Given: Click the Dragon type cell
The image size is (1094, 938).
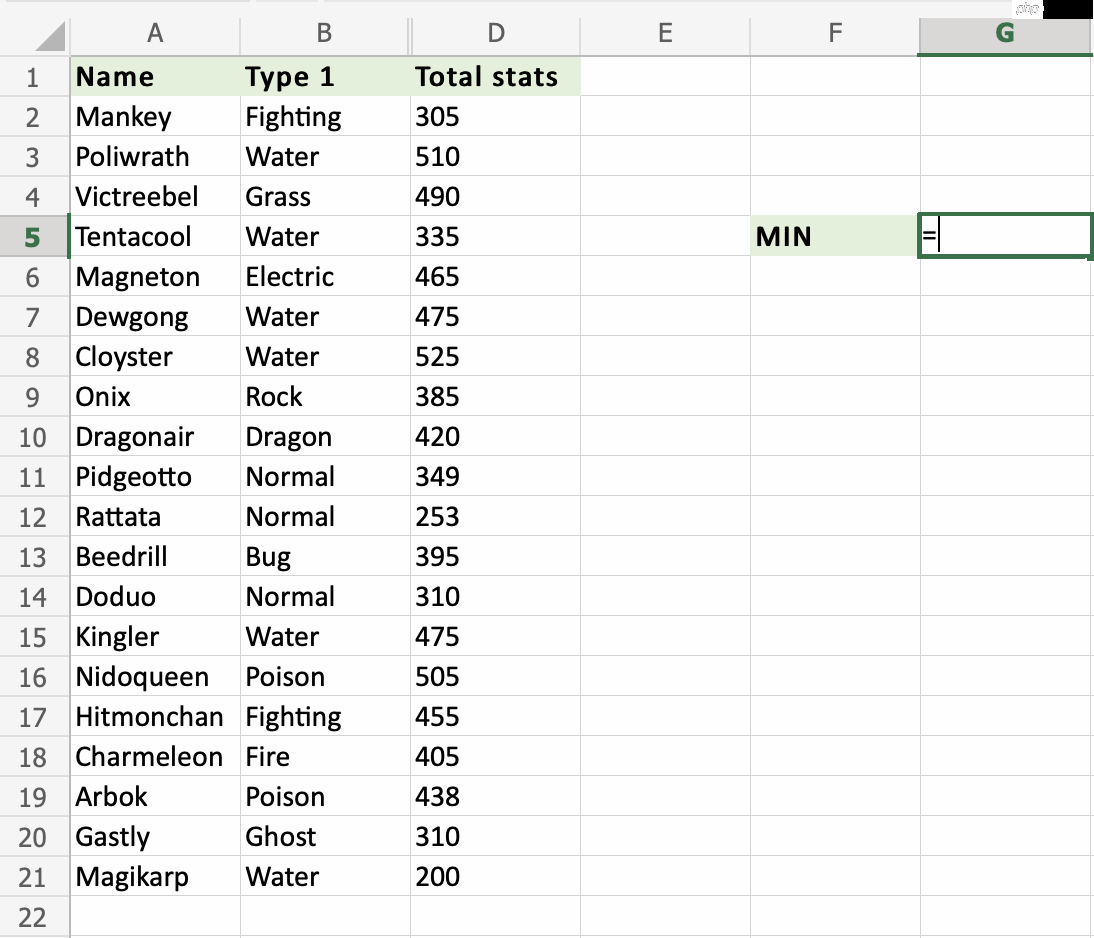Looking at the screenshot, I should coord(325,436).
